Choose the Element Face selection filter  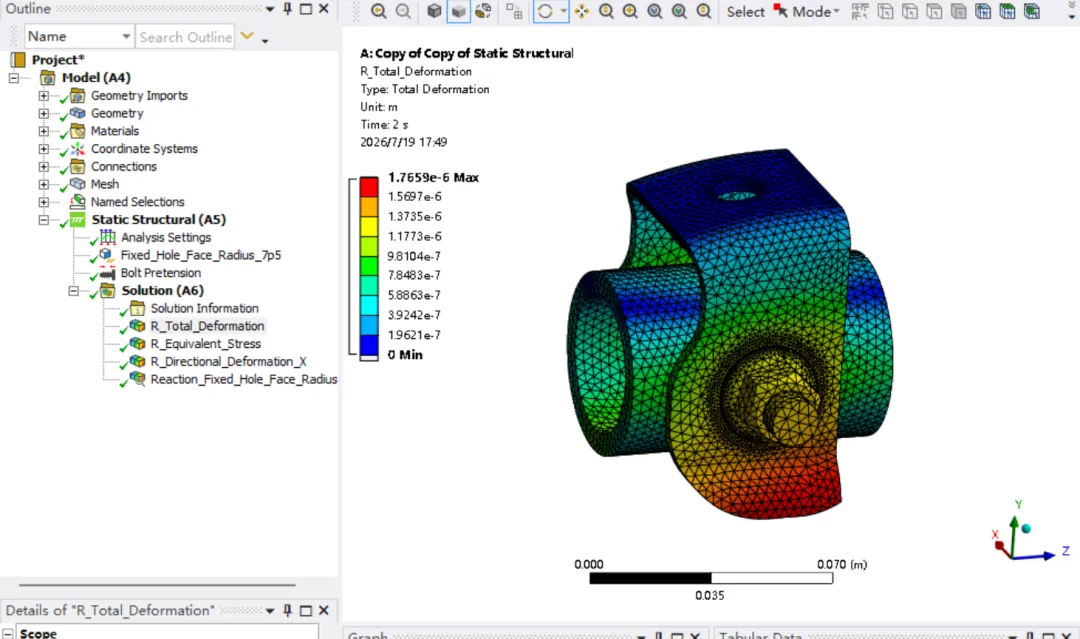pyautogui.click(x=1007, y=11)
